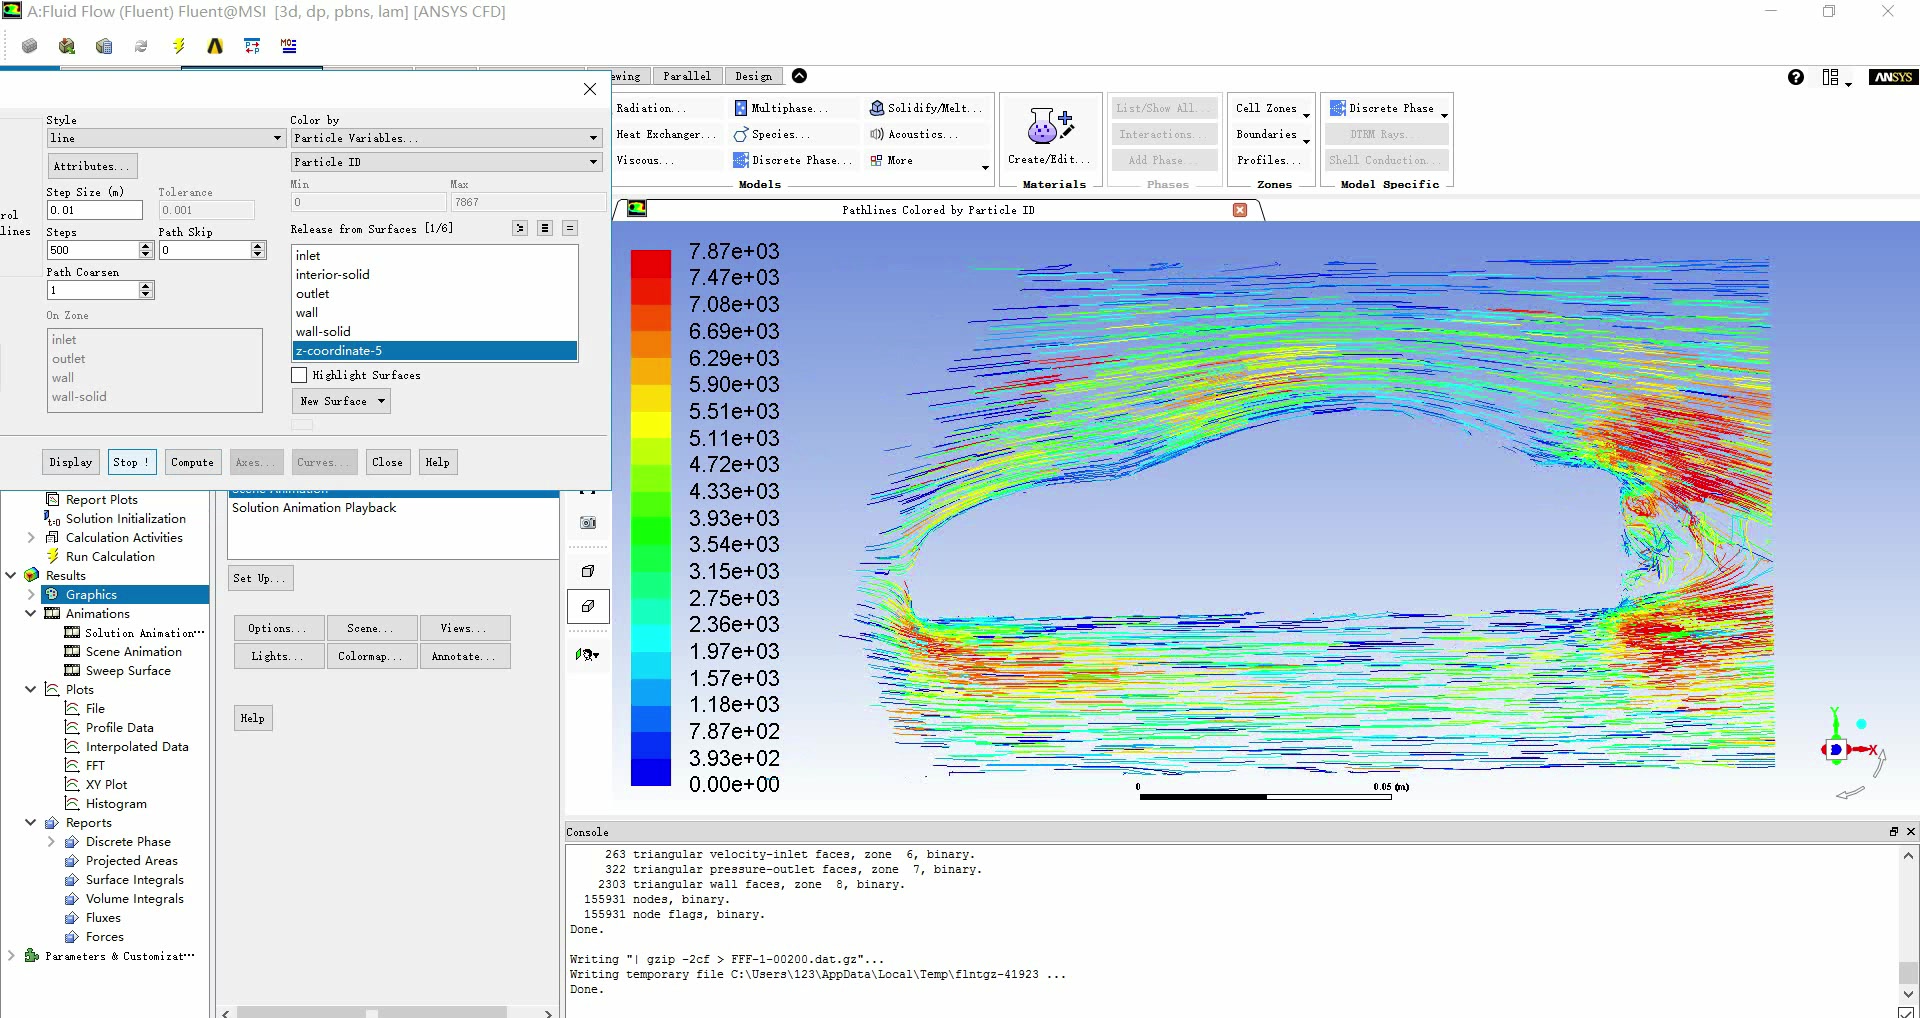Click the camera screenshot icon beside the graphics window
The height and width of the screenshot is (1018, 1920).
pos(588,523)
